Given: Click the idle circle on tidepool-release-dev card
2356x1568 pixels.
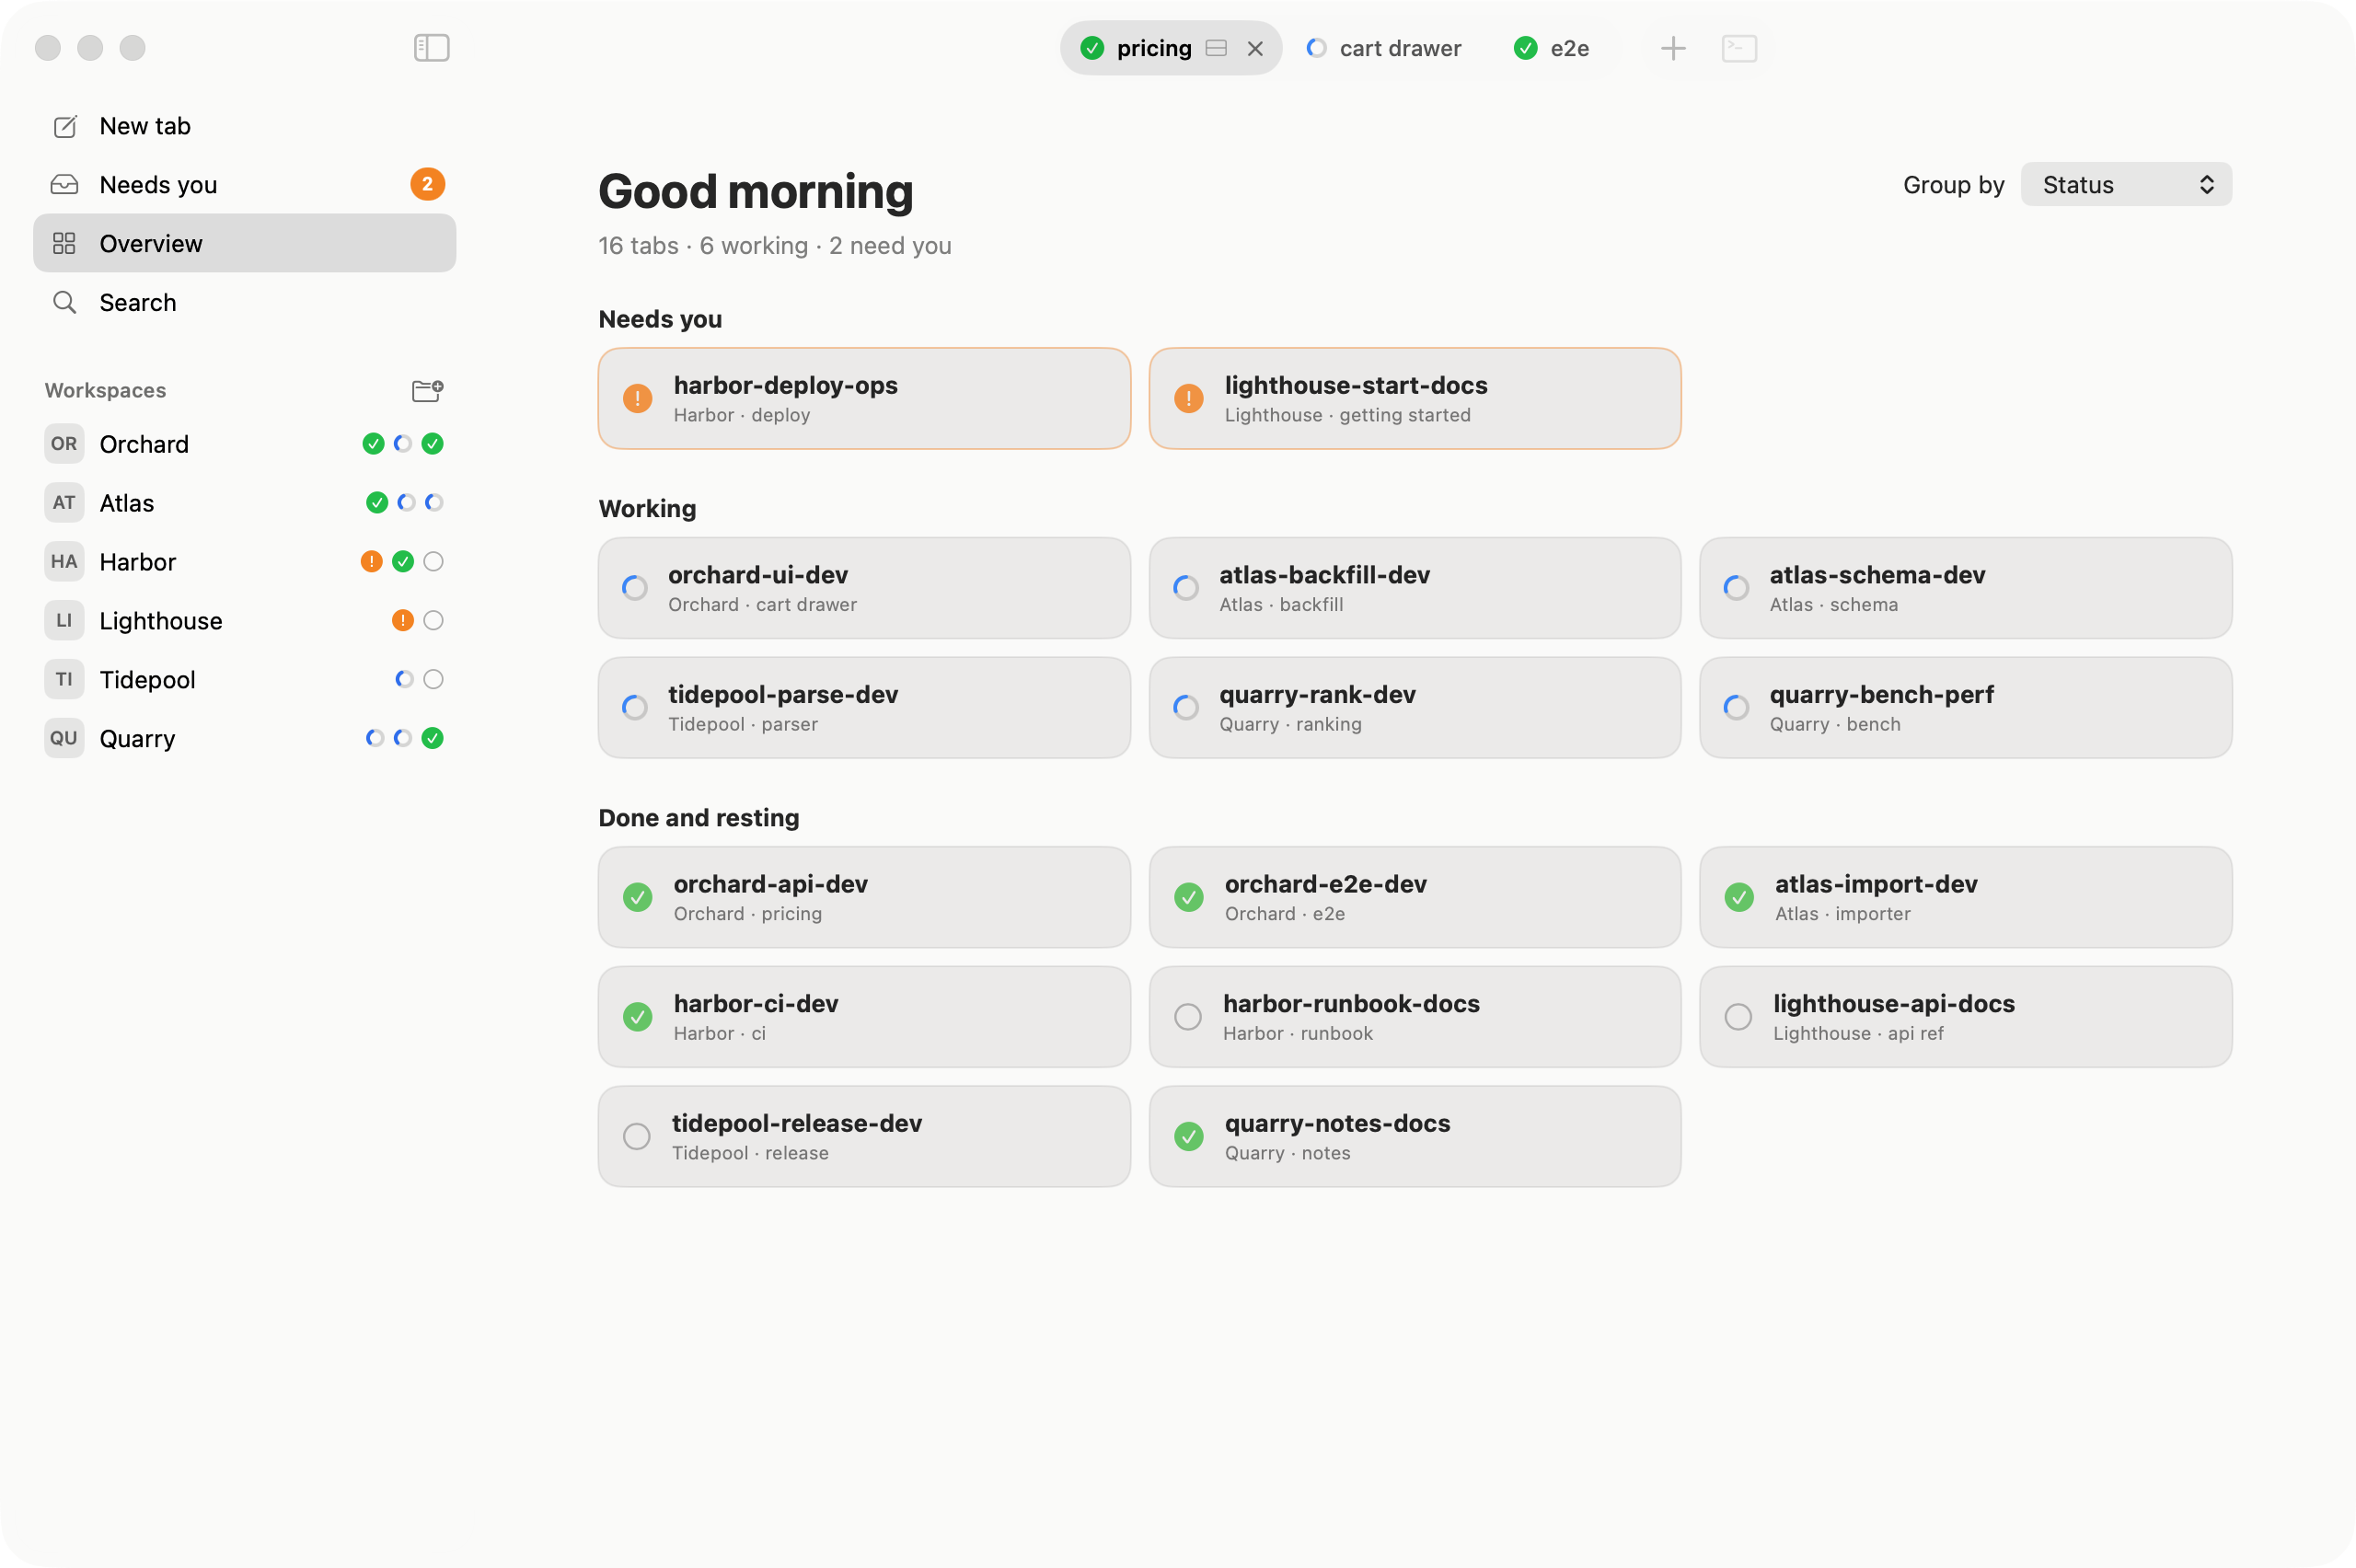Looking at the screenshot, I should tap(636, 1136).
